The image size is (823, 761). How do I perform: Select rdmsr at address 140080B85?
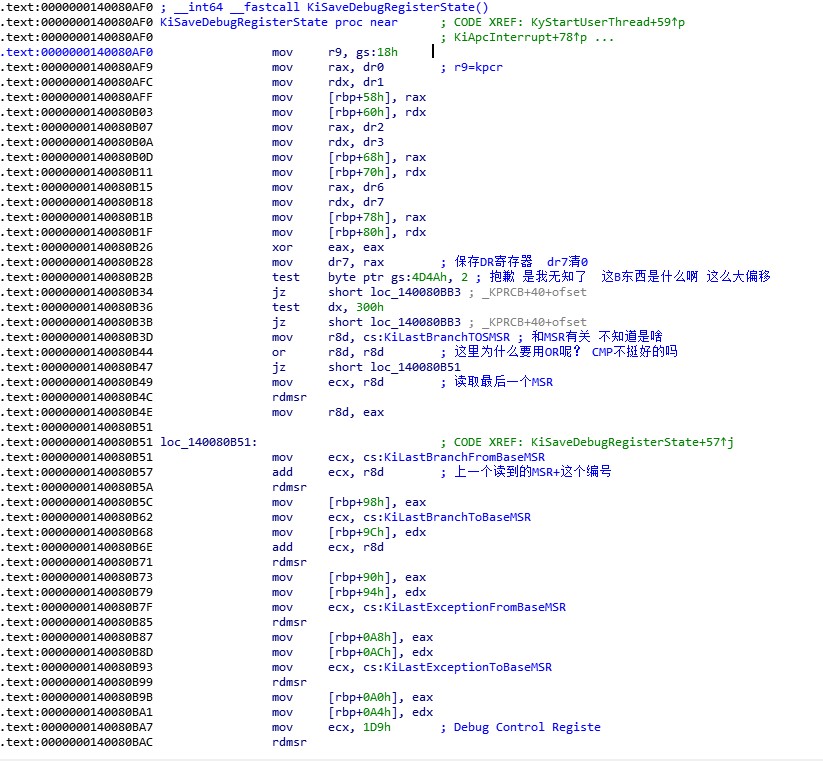[x=289, y=622]
